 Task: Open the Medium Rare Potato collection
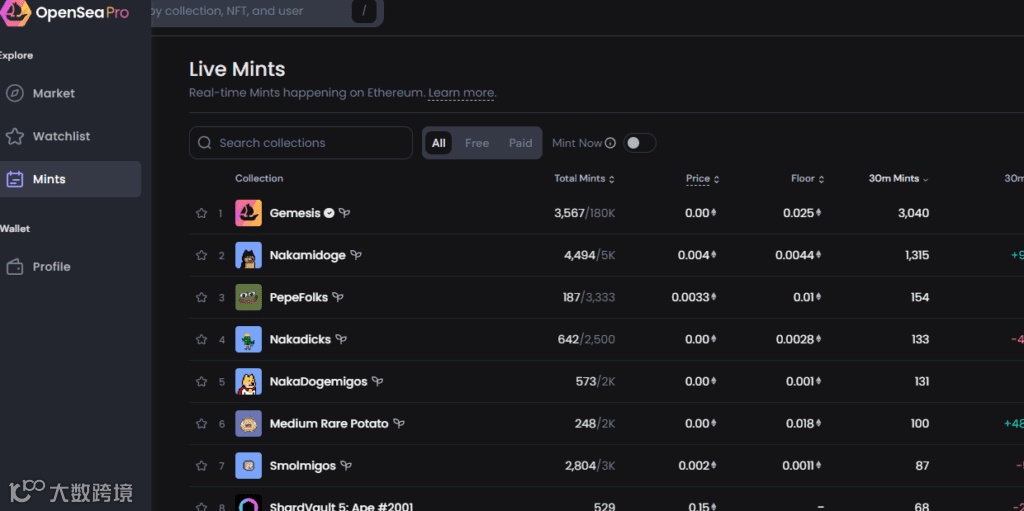point(328,424)
